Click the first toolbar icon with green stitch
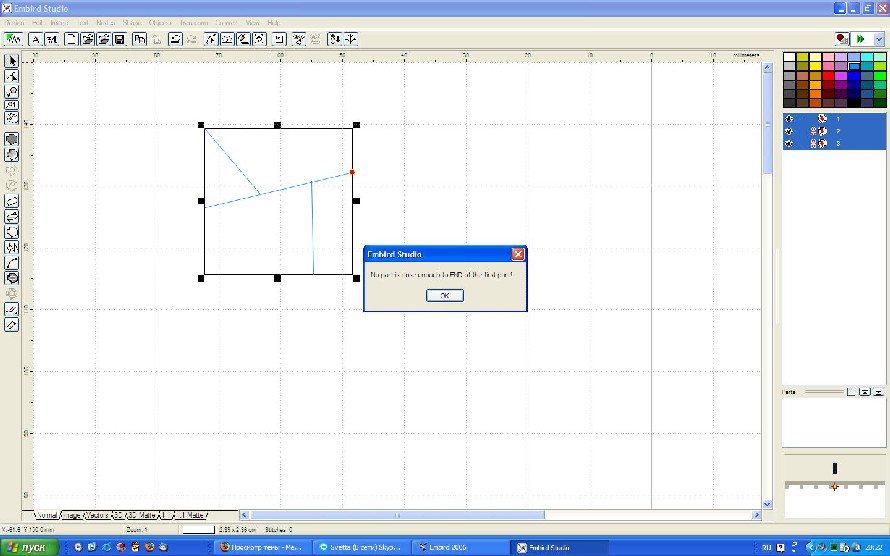 click(x=12, y=39)
